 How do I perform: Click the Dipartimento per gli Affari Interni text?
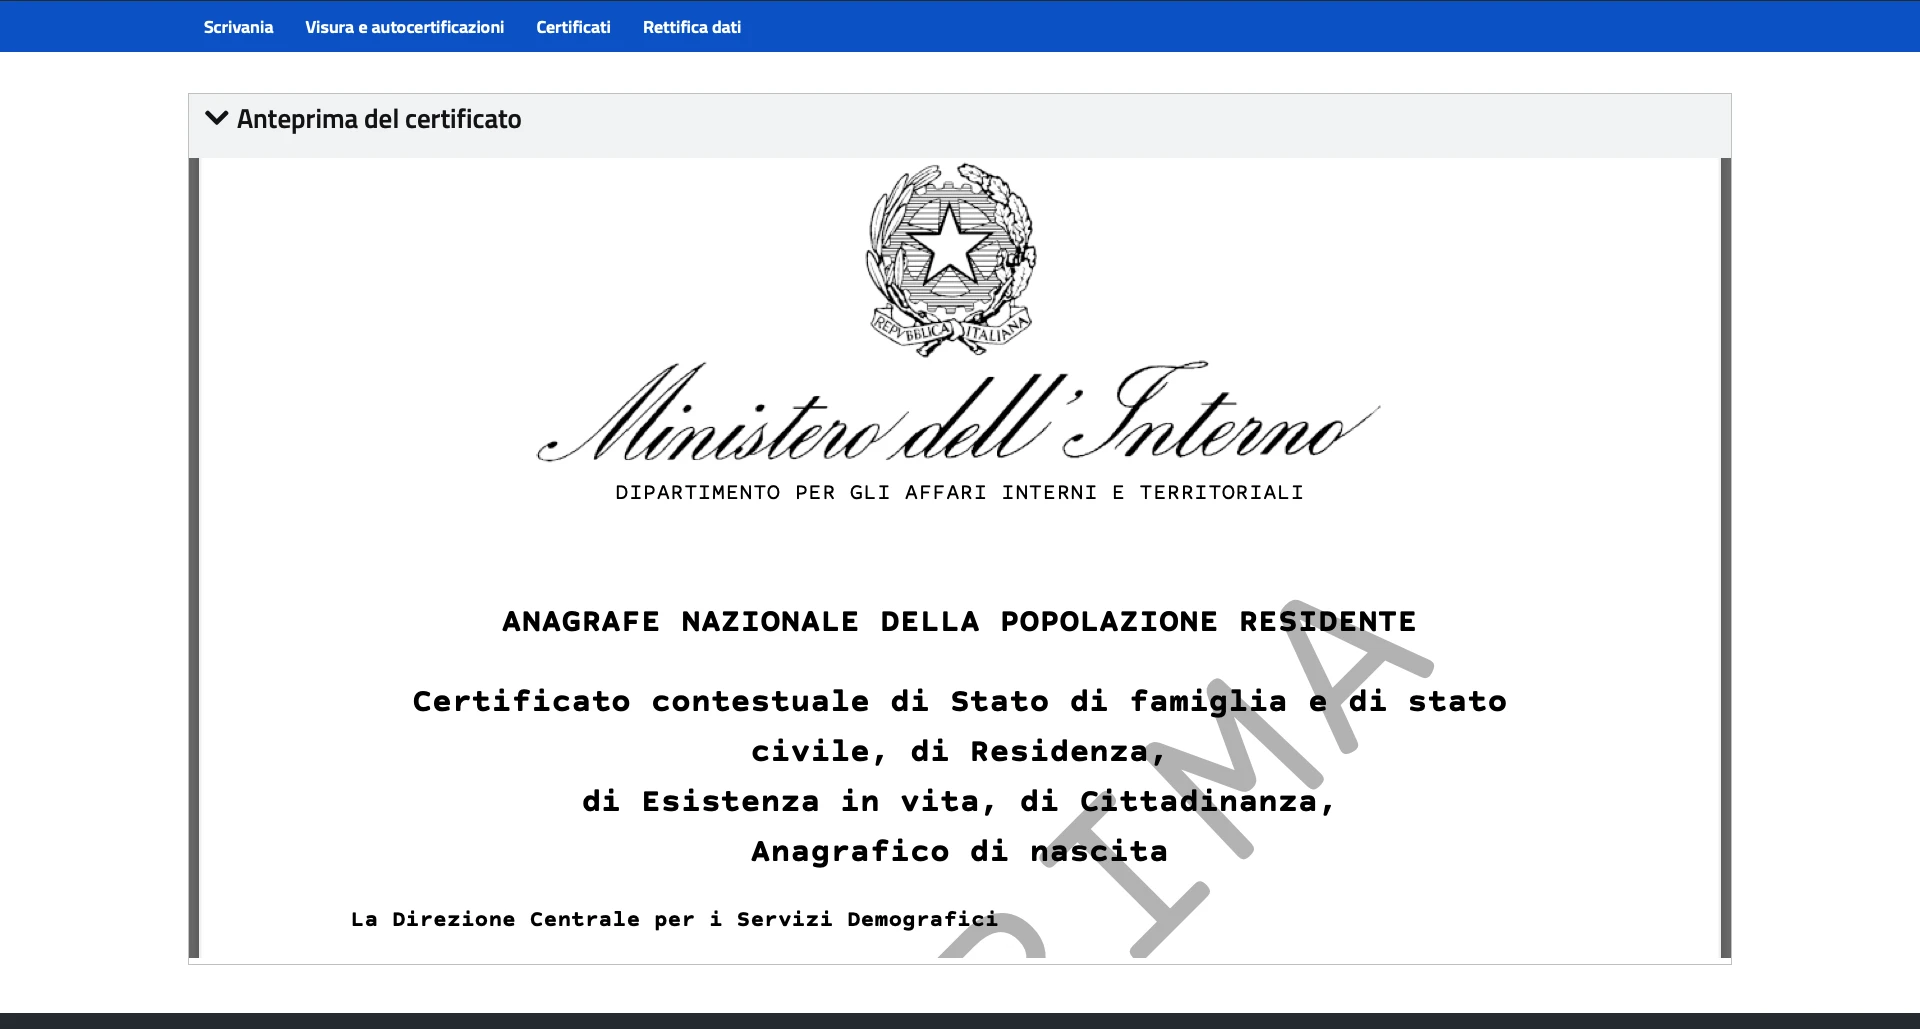(959, 492)
